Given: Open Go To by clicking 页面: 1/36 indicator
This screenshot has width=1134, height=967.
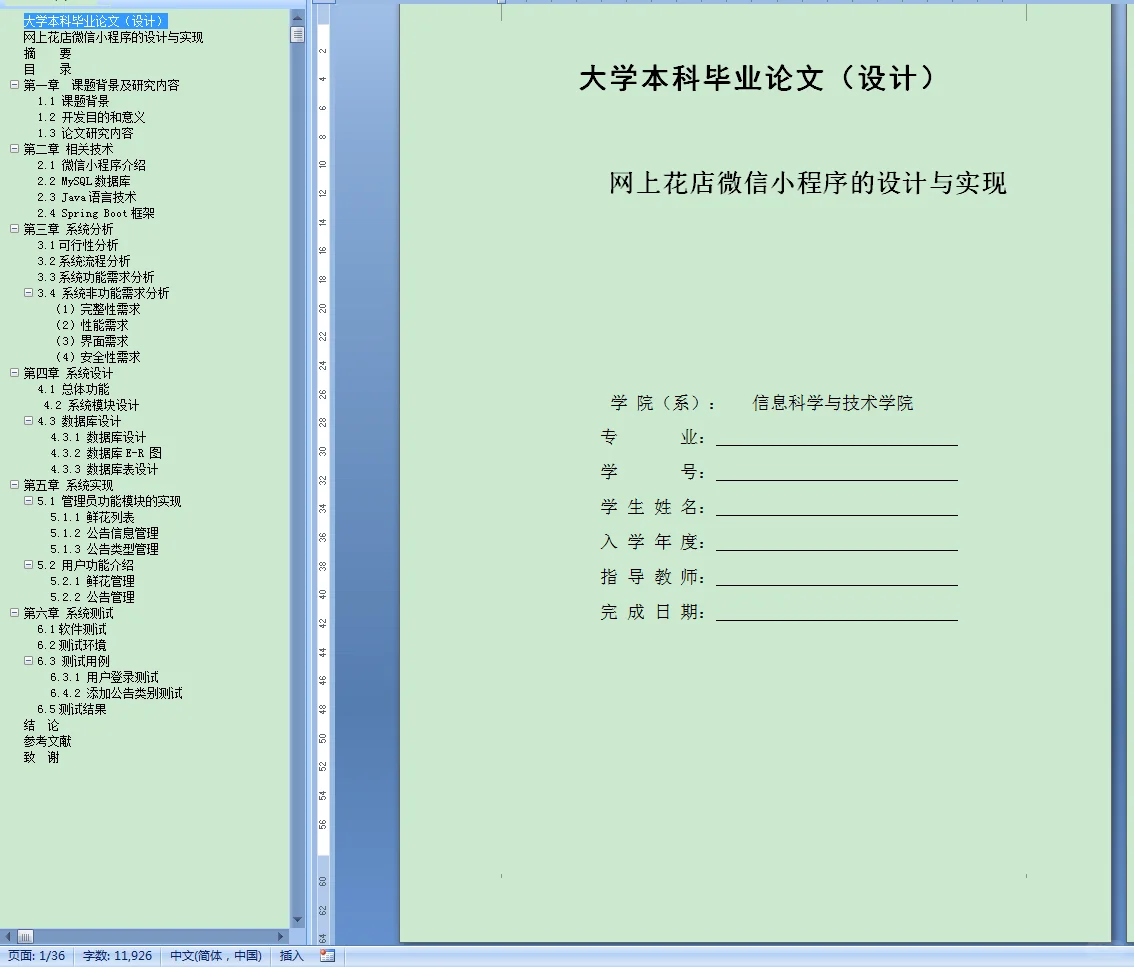Looking at the screenshot, I should point(35,956).
